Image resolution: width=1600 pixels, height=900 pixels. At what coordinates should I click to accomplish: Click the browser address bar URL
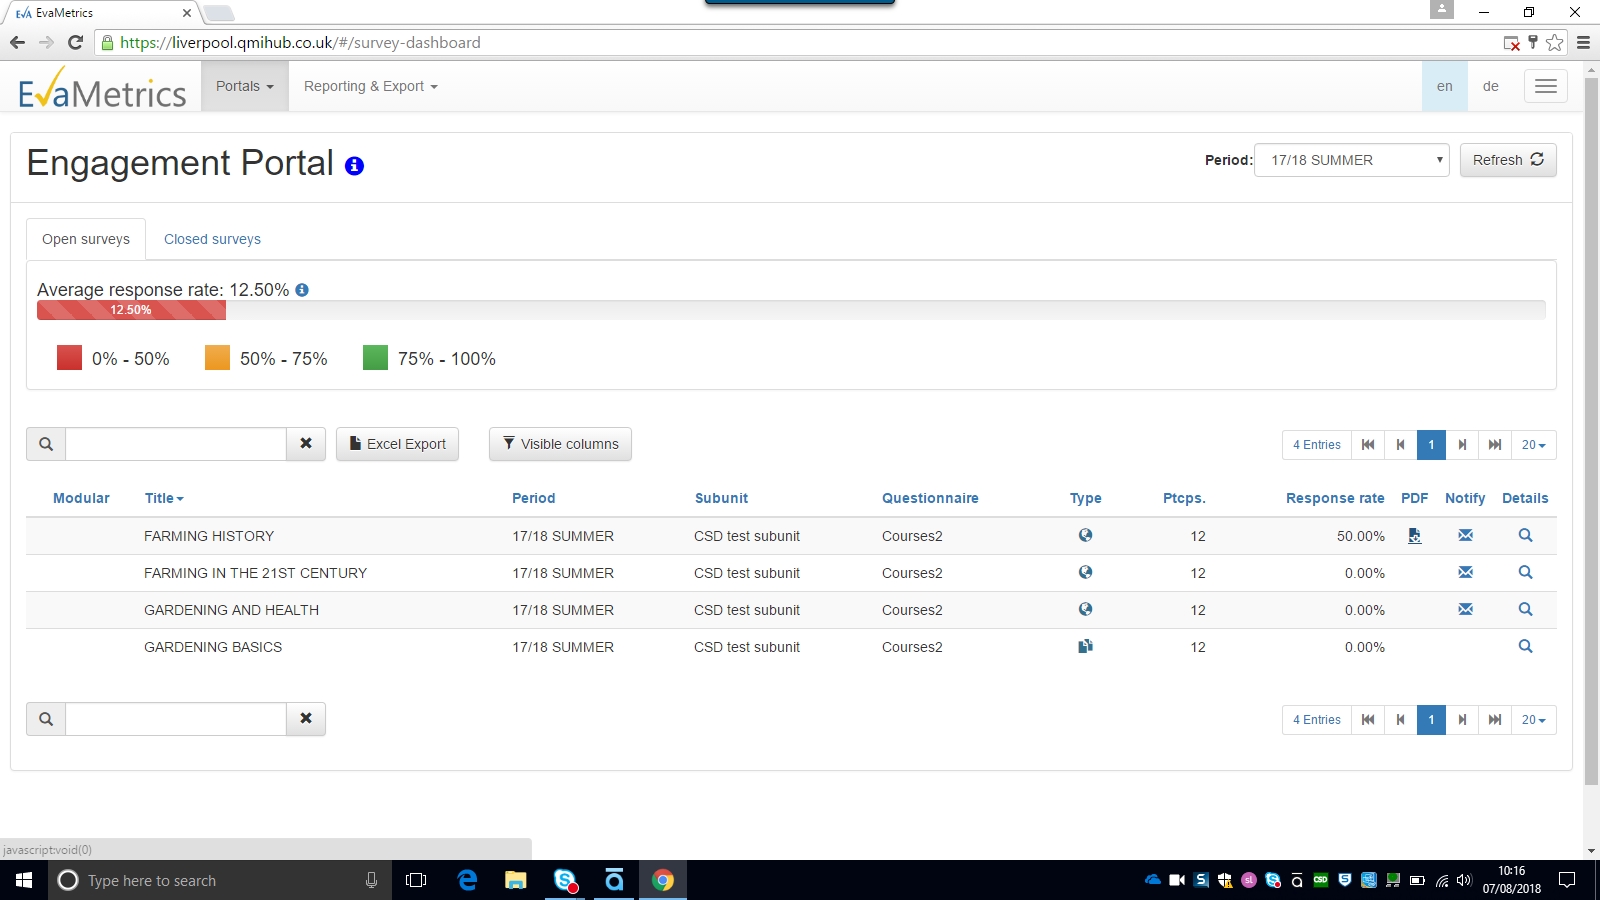pyautogui.click(x=300, y=42)
